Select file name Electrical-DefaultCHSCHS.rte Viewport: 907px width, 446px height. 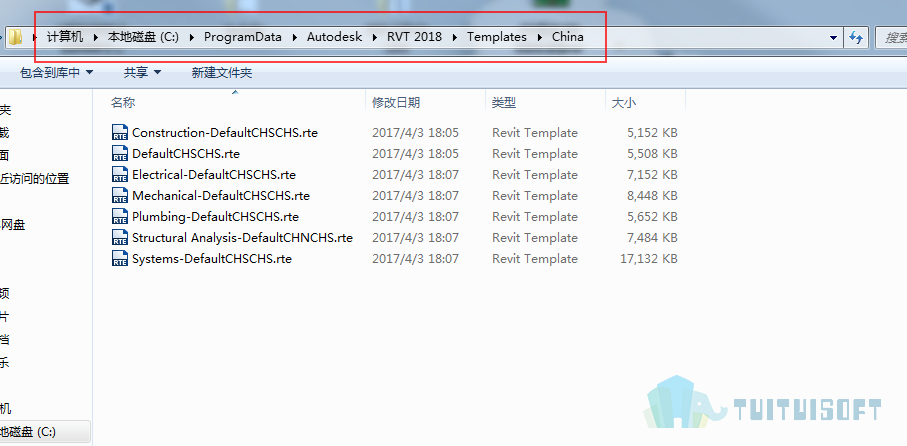214,174
